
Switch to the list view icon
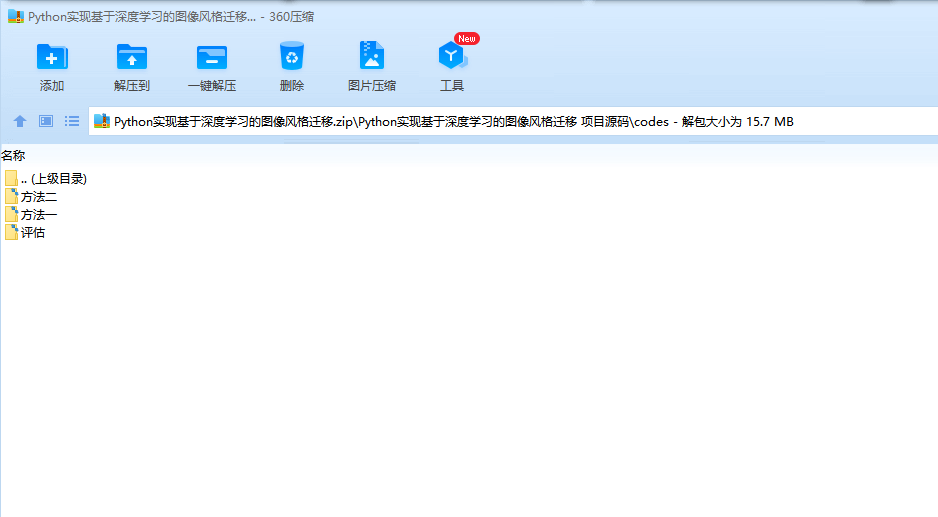(72, 121)
